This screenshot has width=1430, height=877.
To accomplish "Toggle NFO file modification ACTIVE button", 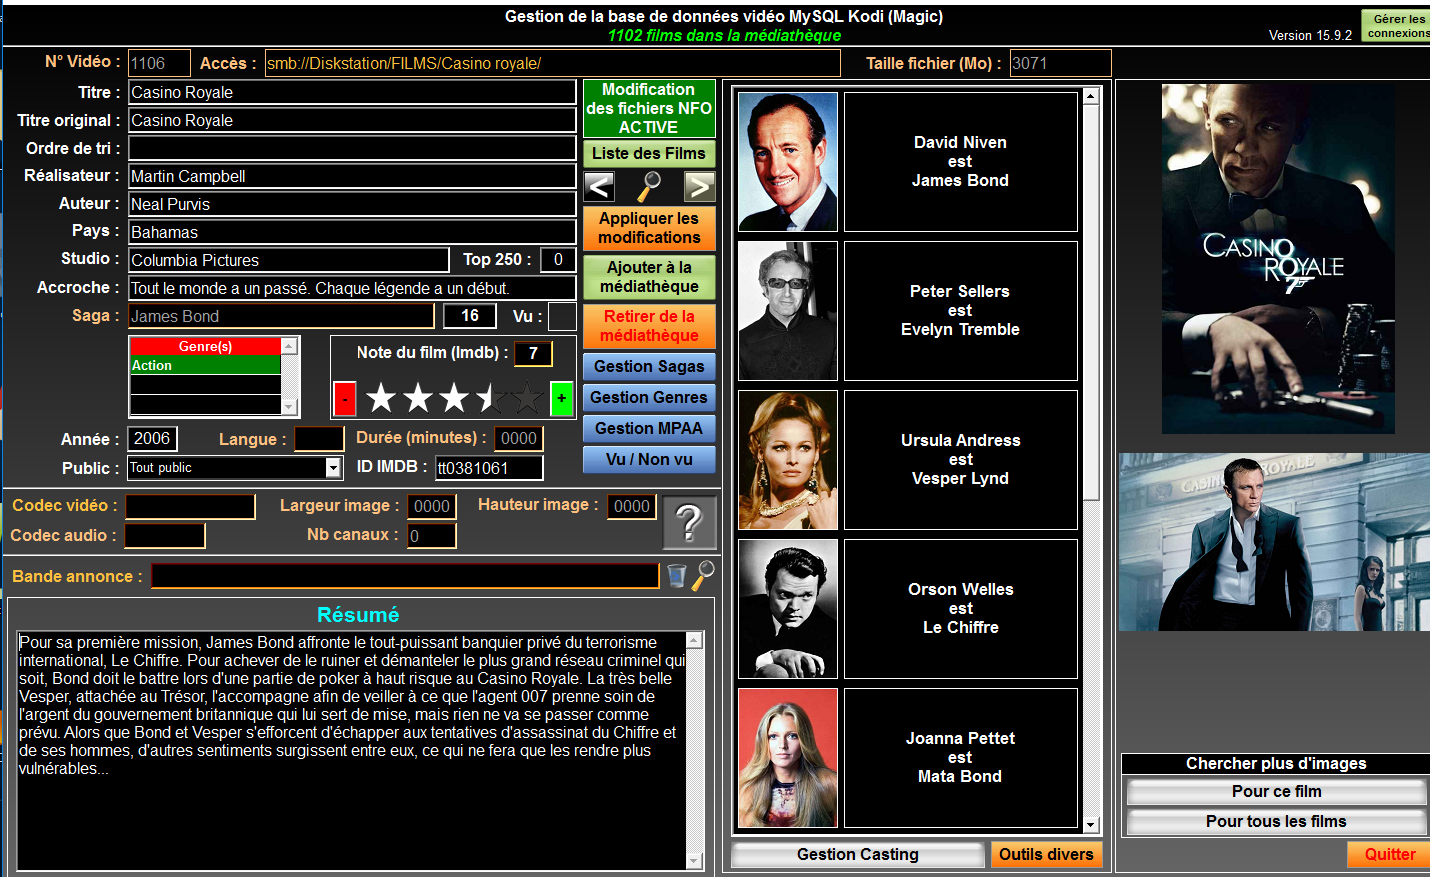I will click(649, 108).
